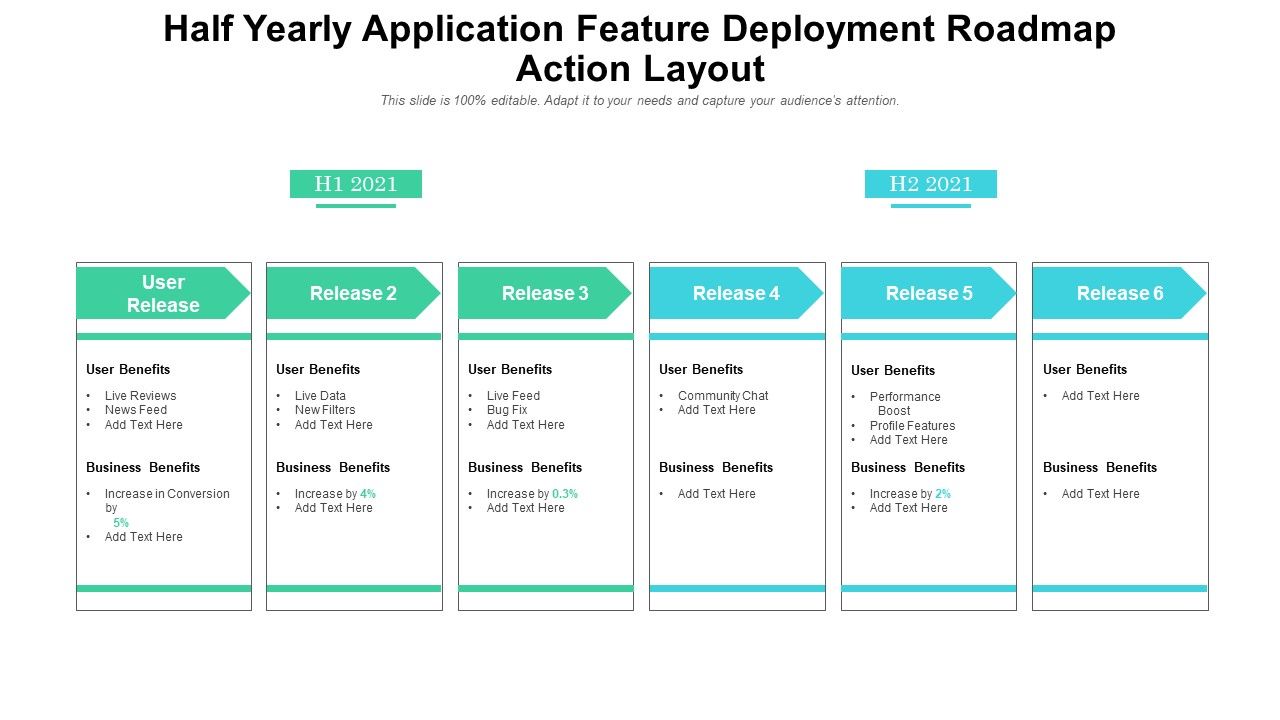Click 'Business Benefits' heading in Release 3 card
Screen dimensions: 1280x720
[x=525, y=467]
